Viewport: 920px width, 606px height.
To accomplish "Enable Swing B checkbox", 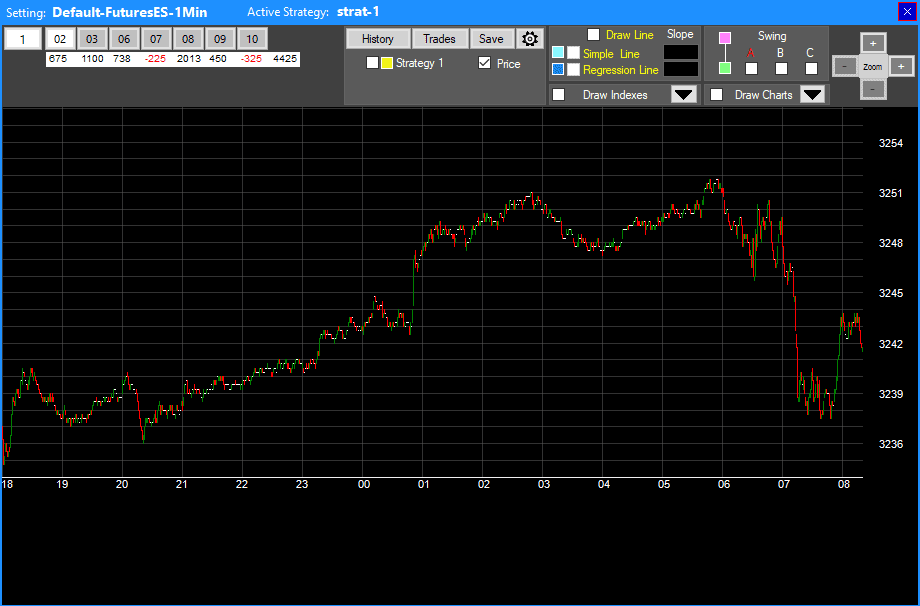I will (x=781, y=68).
